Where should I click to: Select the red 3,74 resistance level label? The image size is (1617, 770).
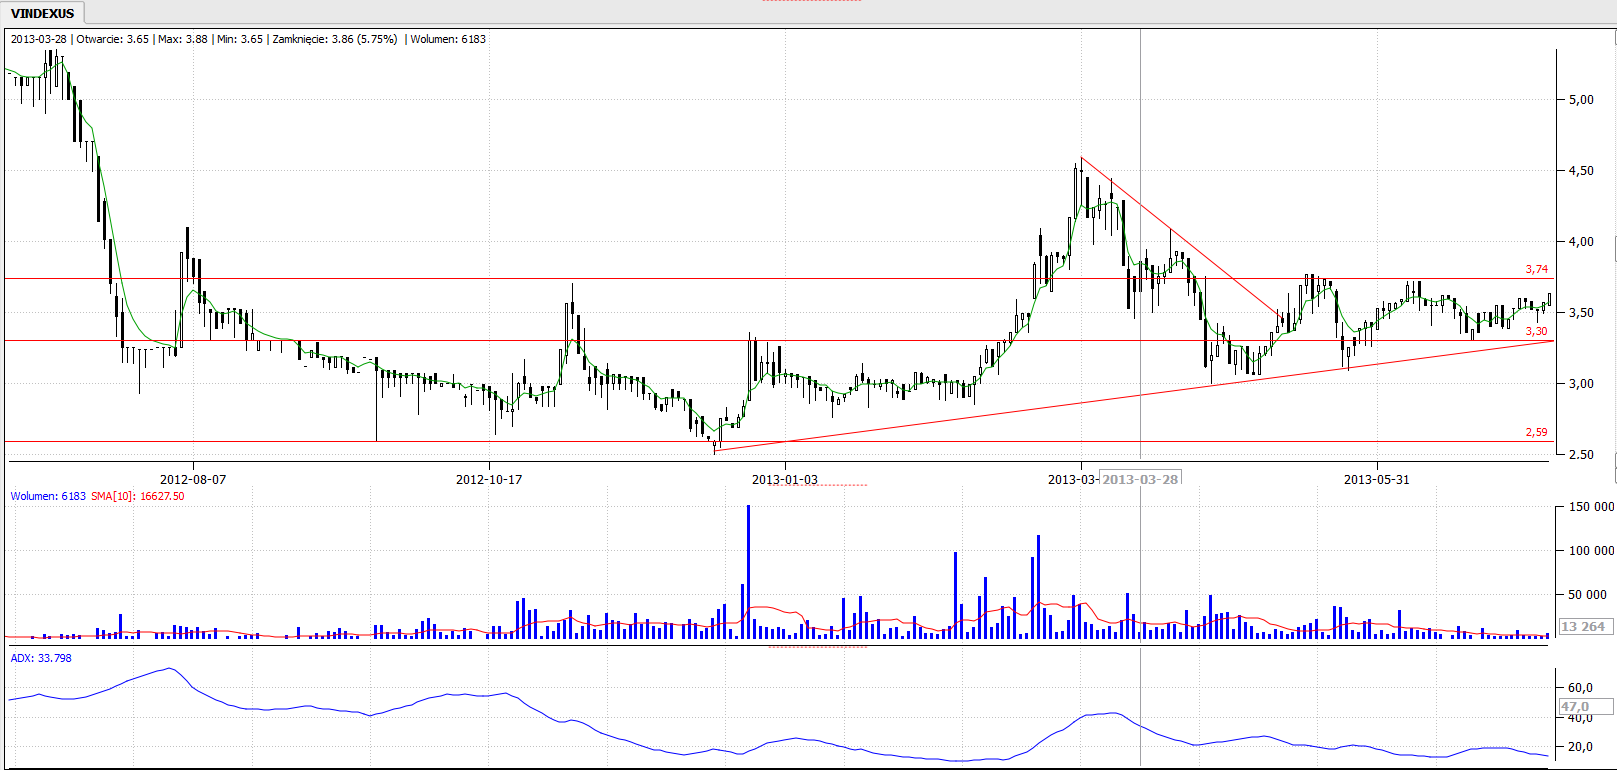1536,269
